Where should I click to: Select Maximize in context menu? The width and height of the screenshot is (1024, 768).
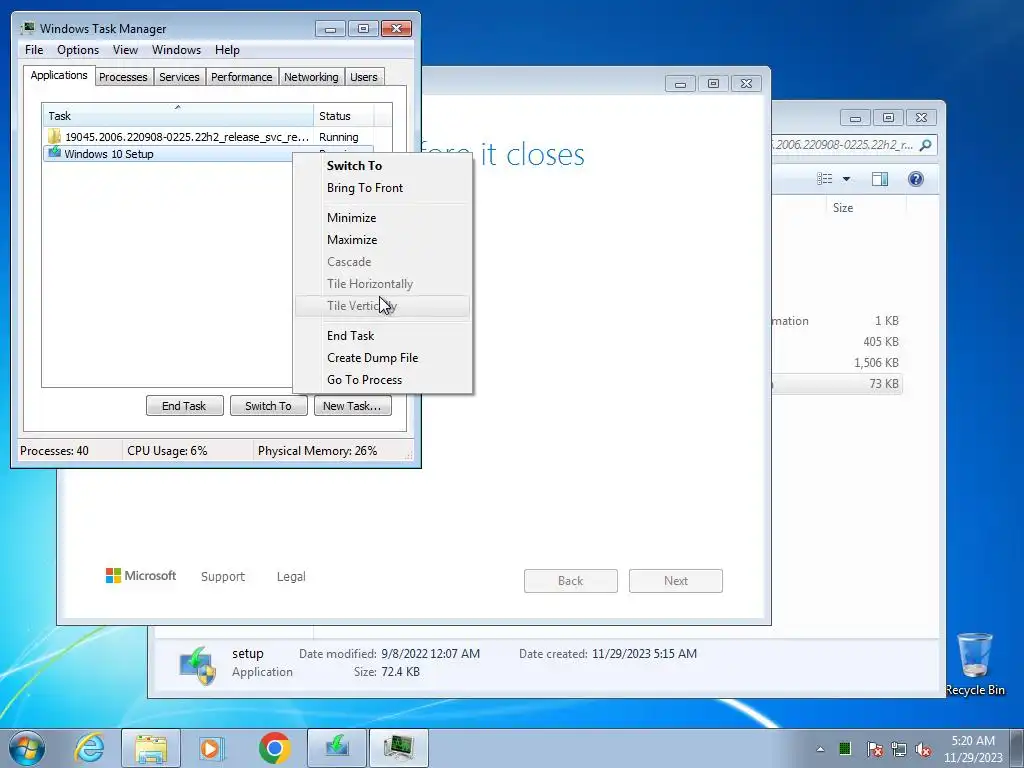382,240
